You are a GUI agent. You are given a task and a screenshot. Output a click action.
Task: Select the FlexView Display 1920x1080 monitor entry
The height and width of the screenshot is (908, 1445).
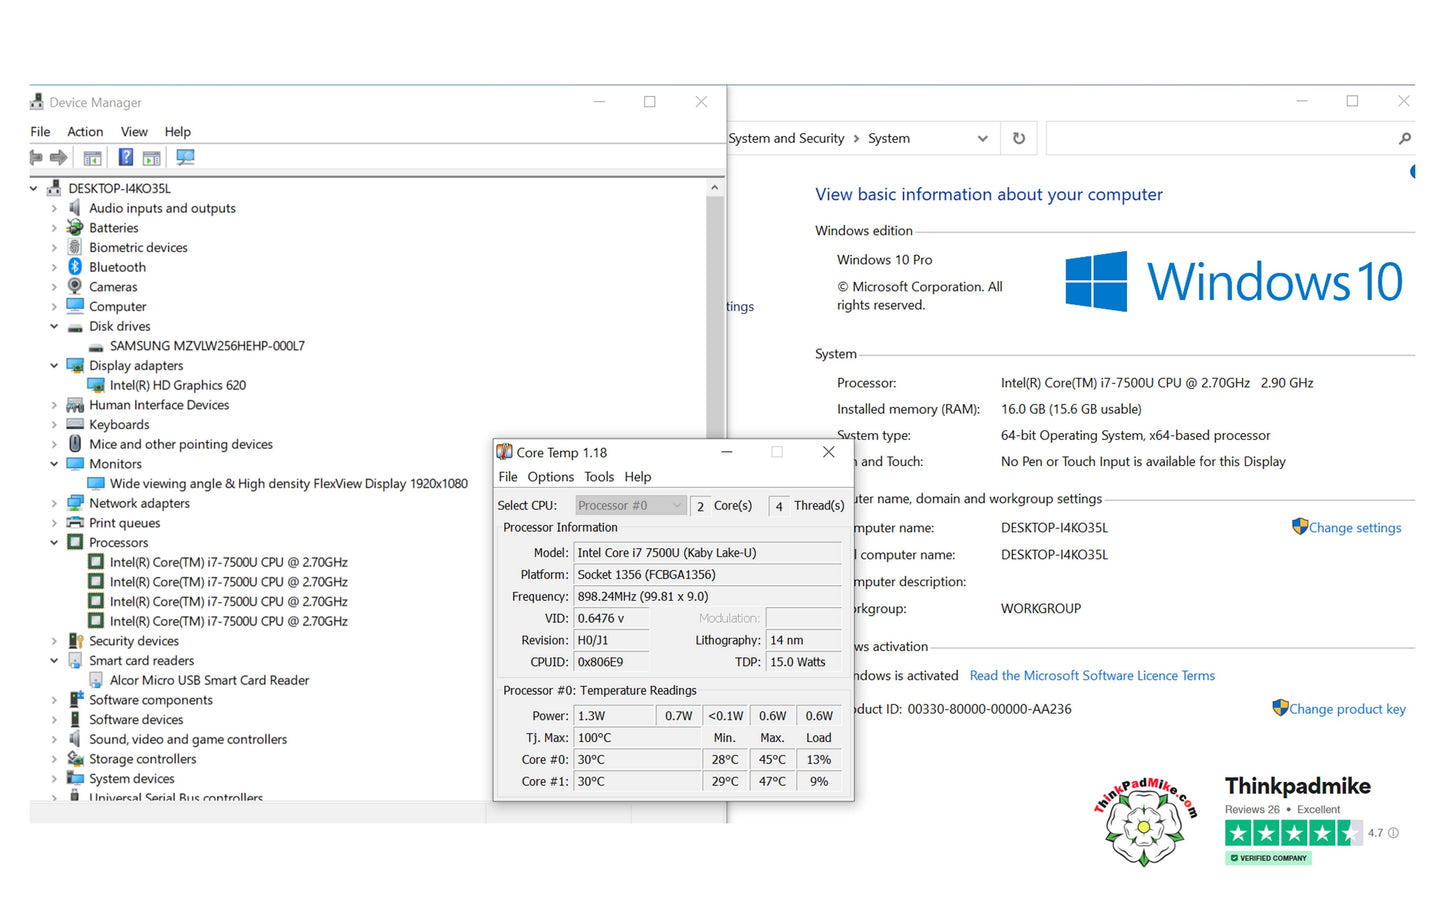(289, 484)
